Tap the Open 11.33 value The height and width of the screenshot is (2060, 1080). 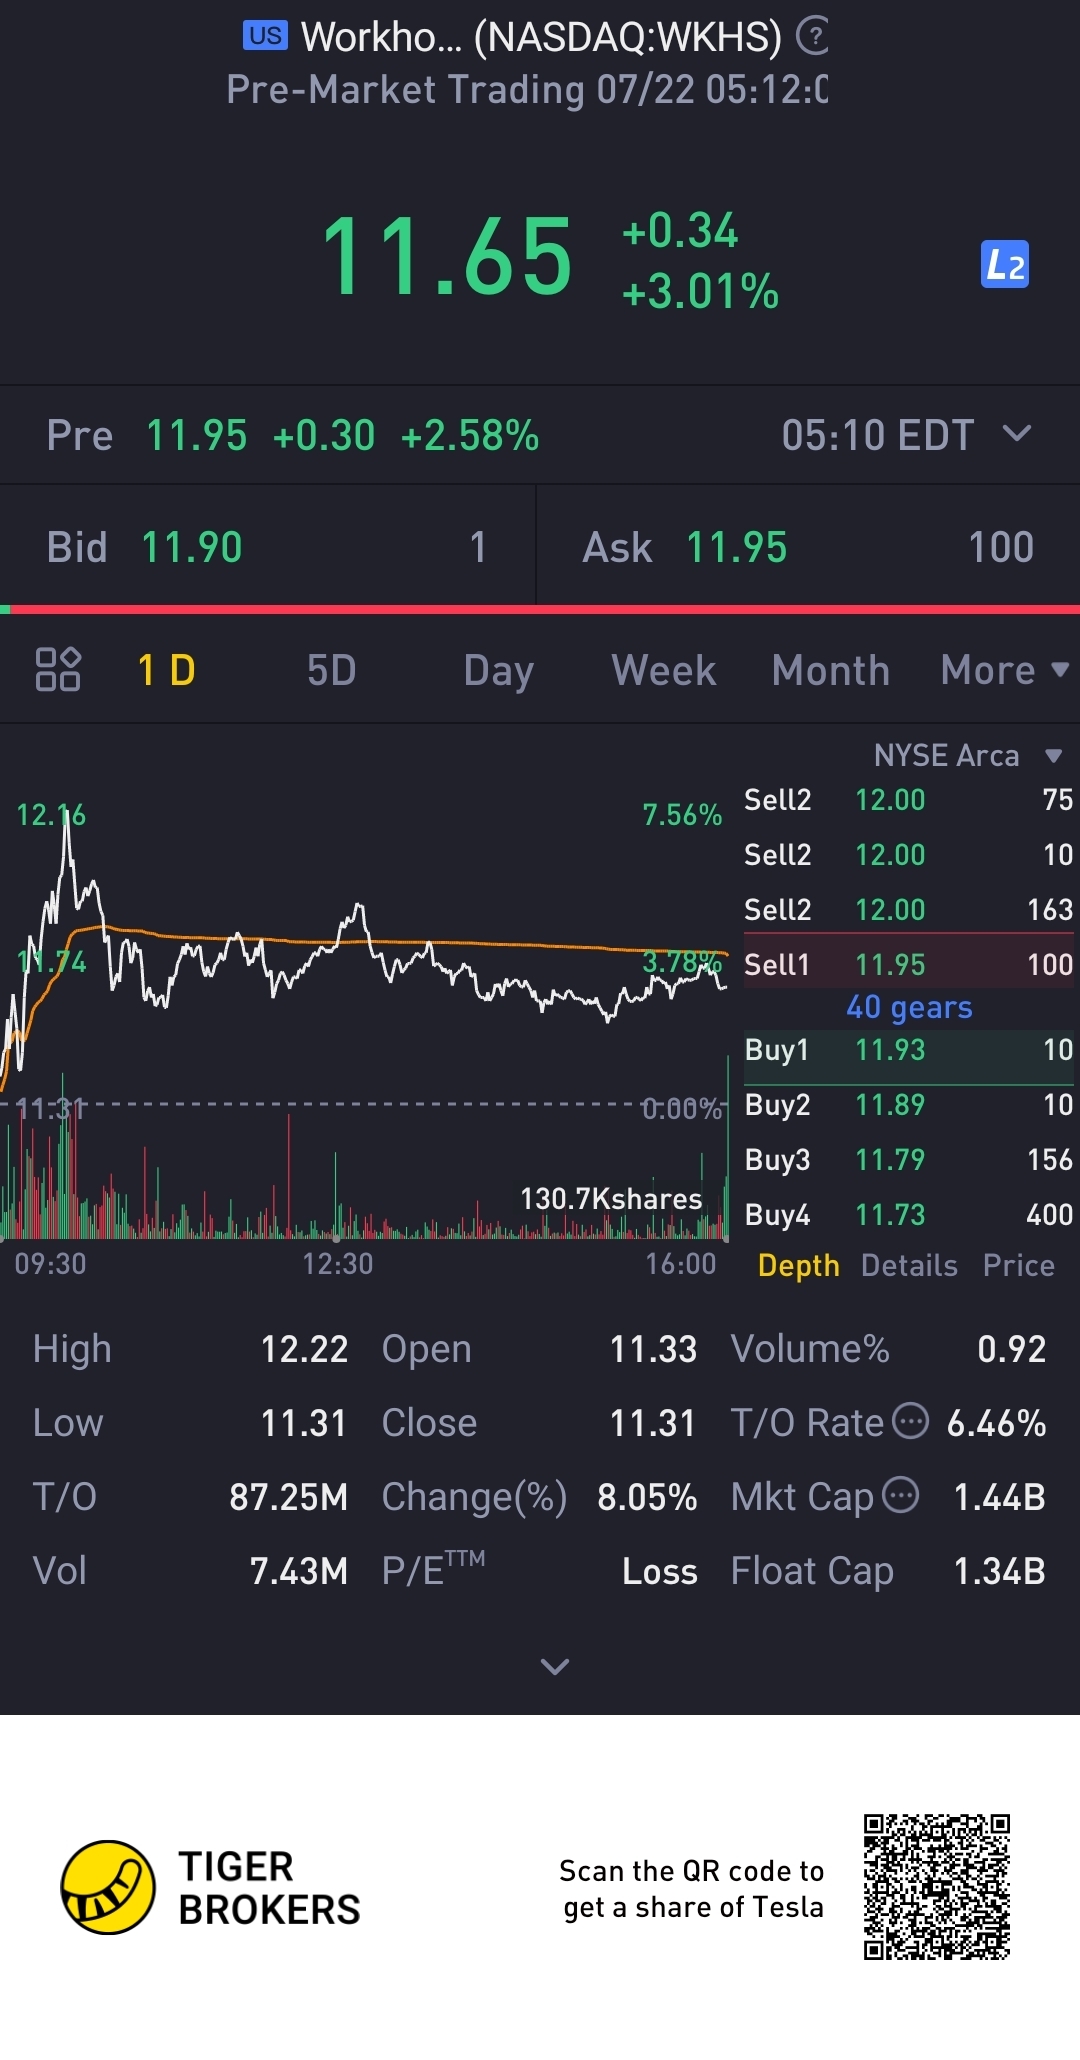[653, 1349]
